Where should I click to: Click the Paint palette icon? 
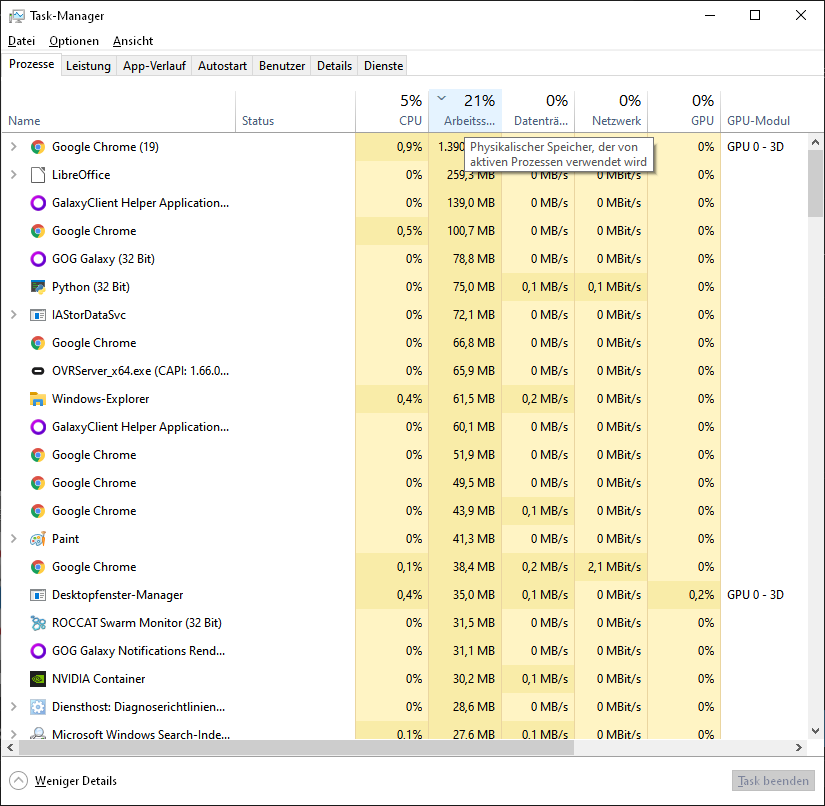37,539
